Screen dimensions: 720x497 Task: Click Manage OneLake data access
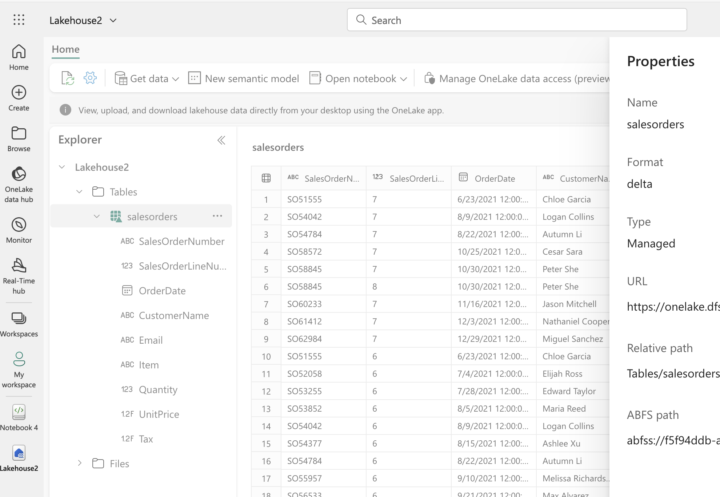(x=516, y=78)
